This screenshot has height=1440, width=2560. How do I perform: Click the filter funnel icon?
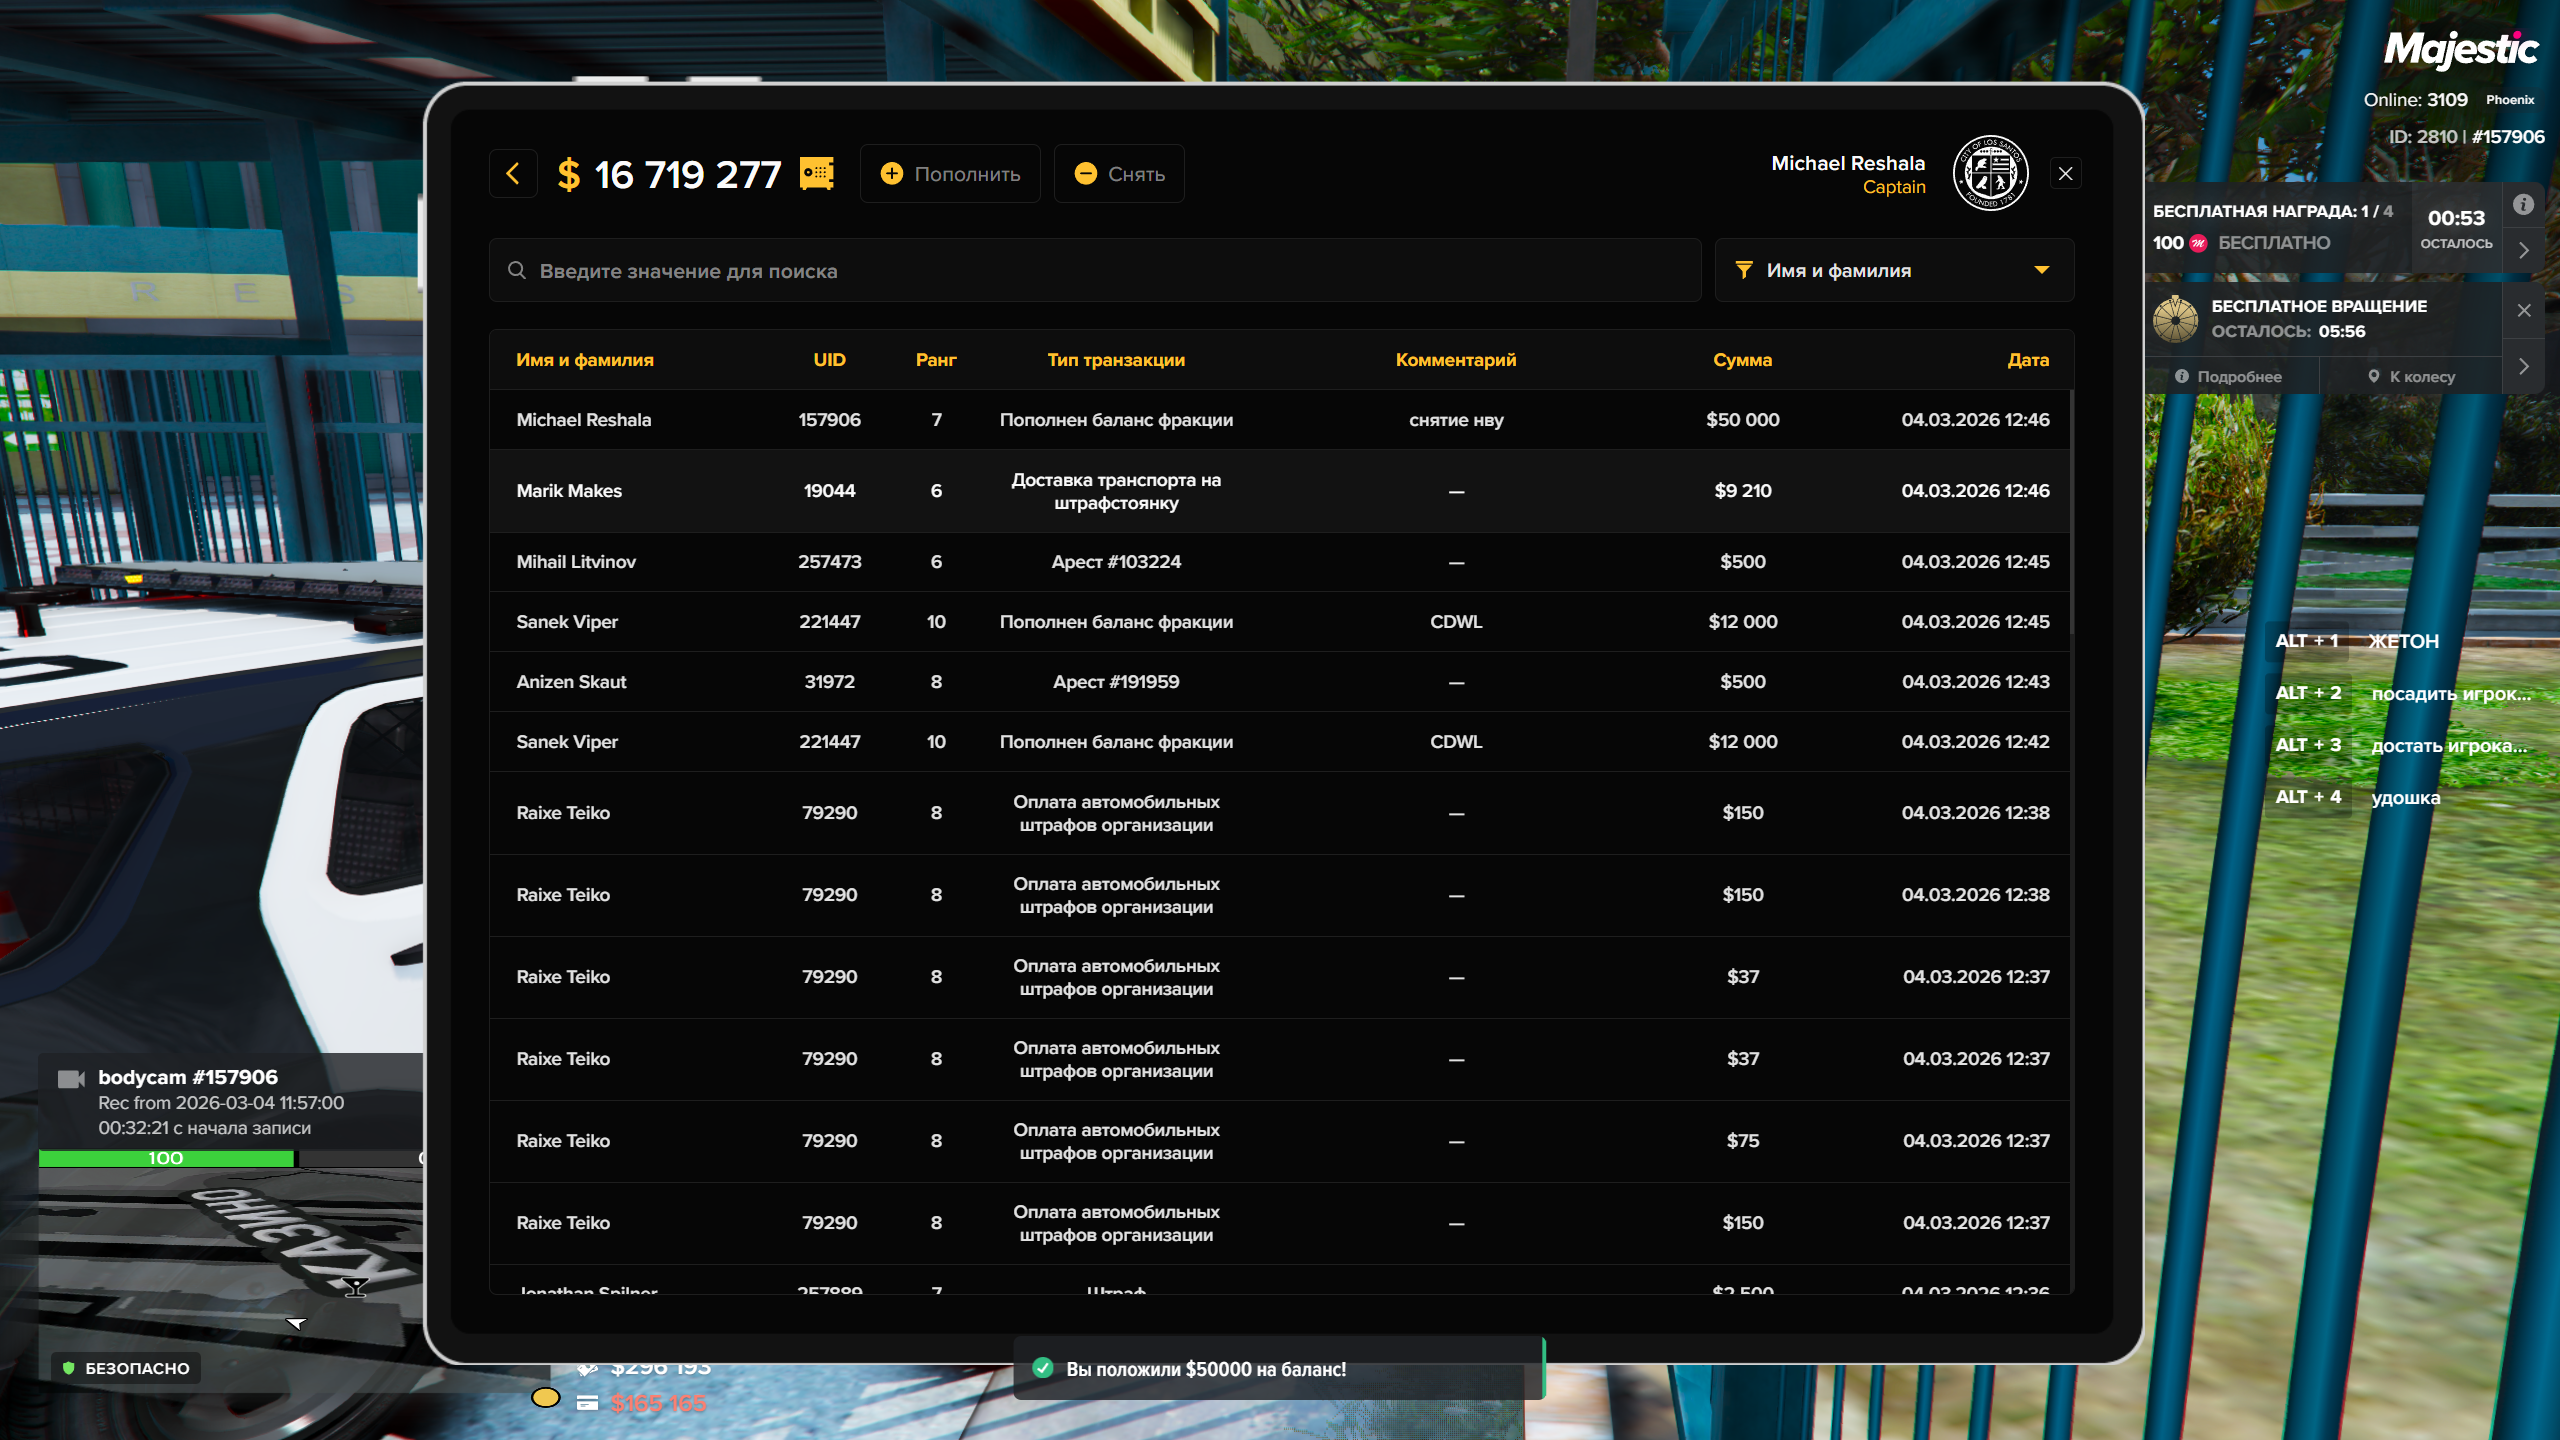click(1744, 270)
